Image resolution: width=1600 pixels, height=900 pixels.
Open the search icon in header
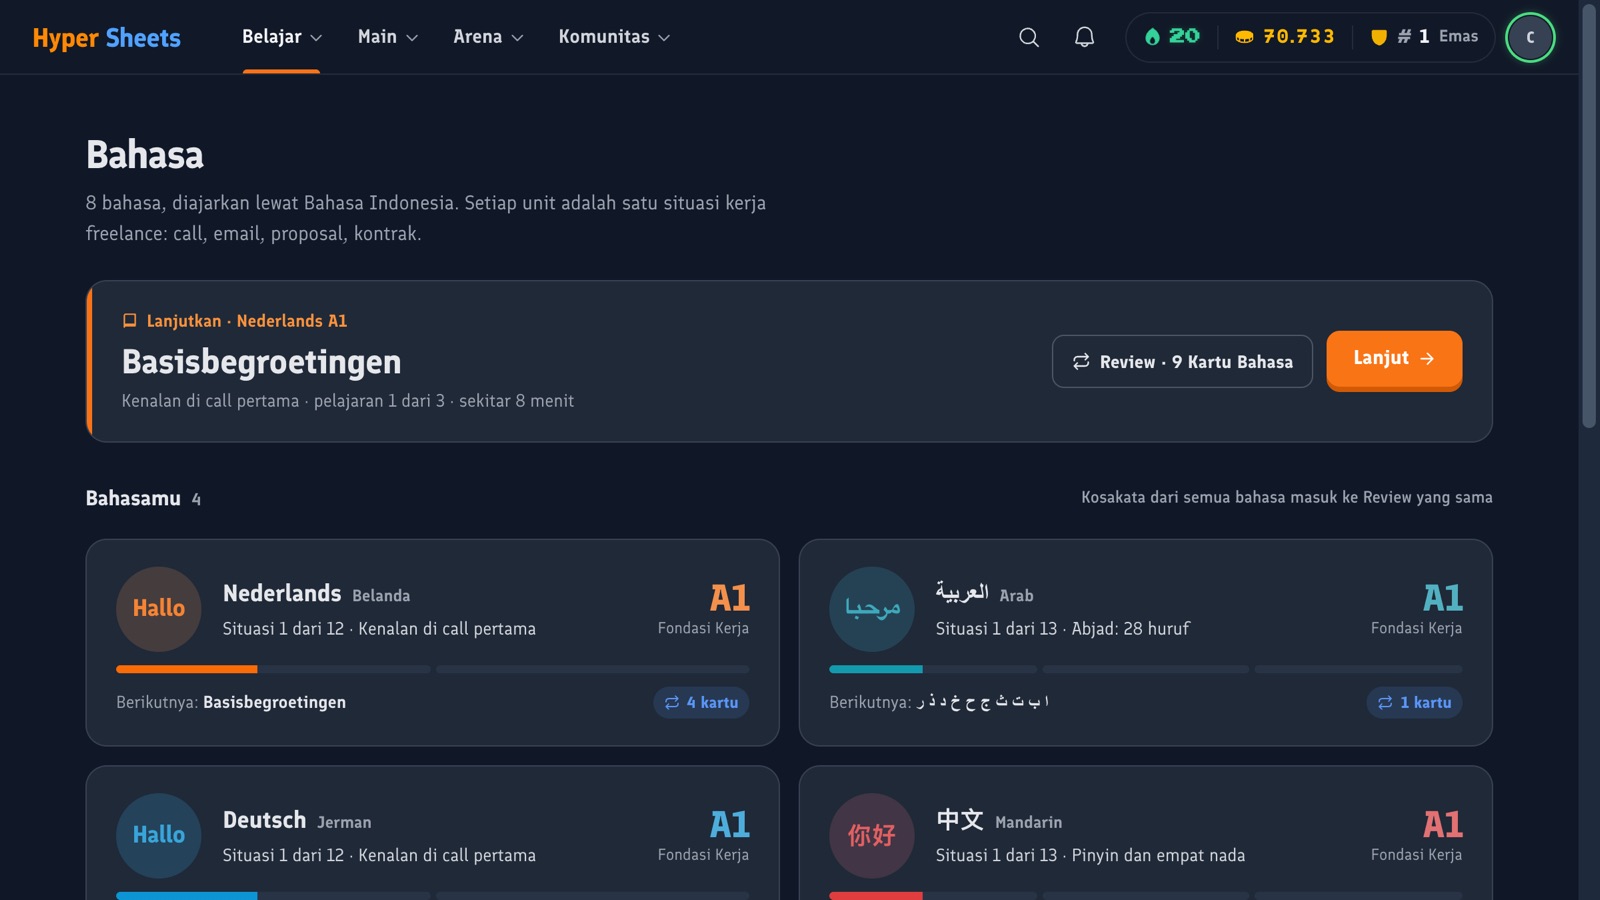pyautogui.click(x=1029, y=37)
